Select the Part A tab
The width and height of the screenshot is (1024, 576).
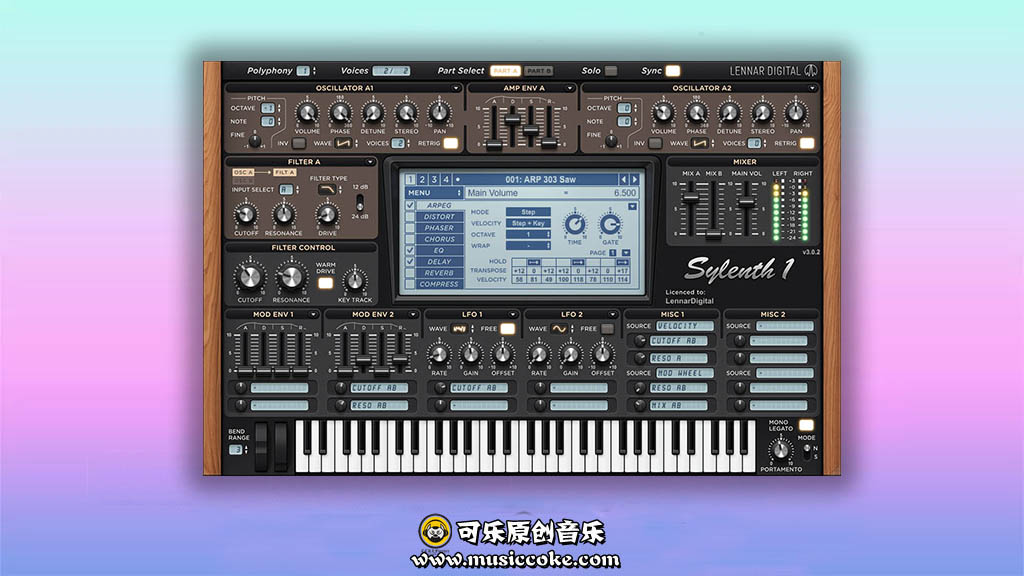point(505,71)
